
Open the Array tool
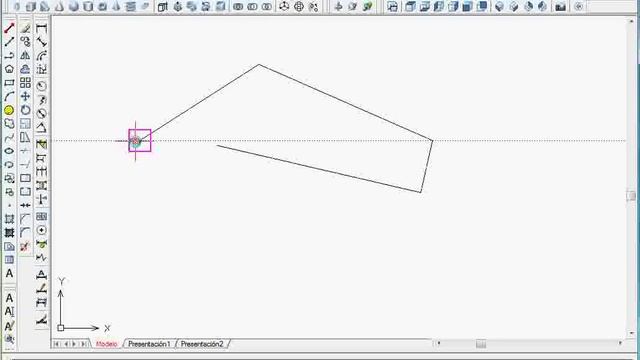click(x=25, y=83)
